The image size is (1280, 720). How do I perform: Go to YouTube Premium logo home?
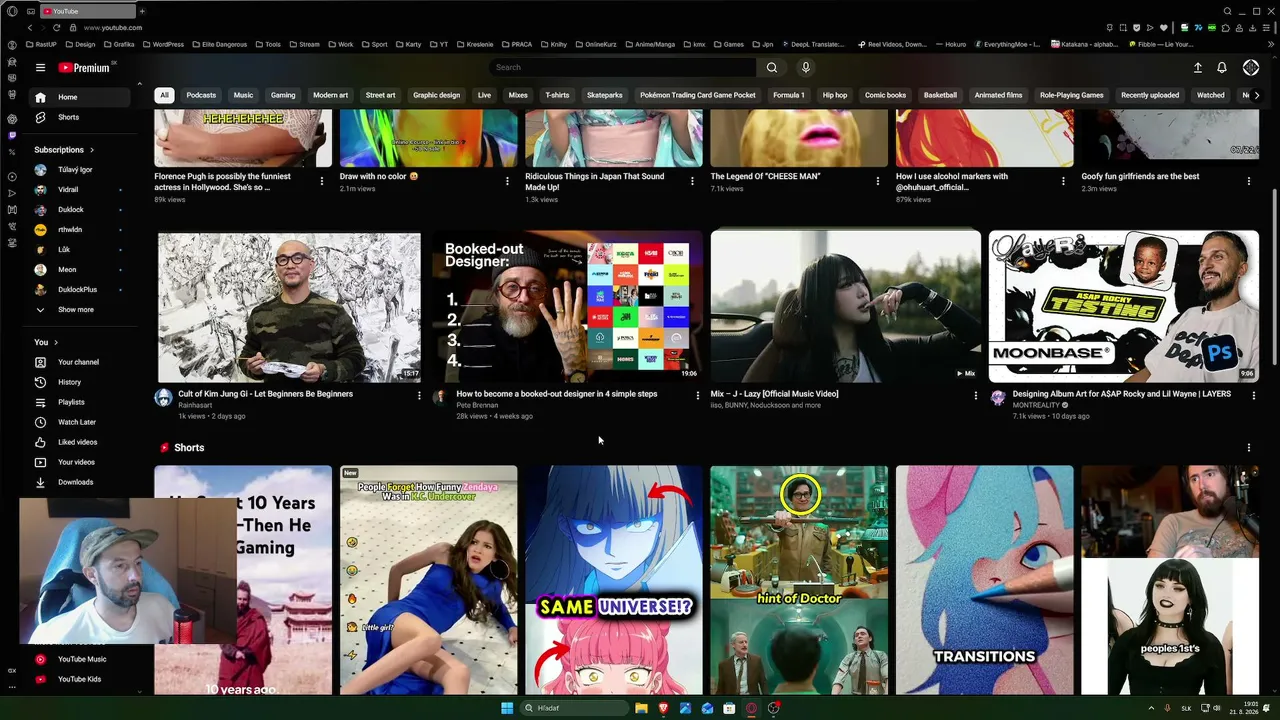pyautogui.click(x=84, y=68)
